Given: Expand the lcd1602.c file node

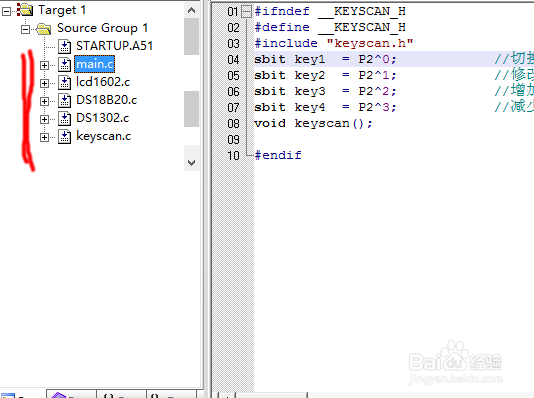Looking at the screenshot, I should 44,83.
